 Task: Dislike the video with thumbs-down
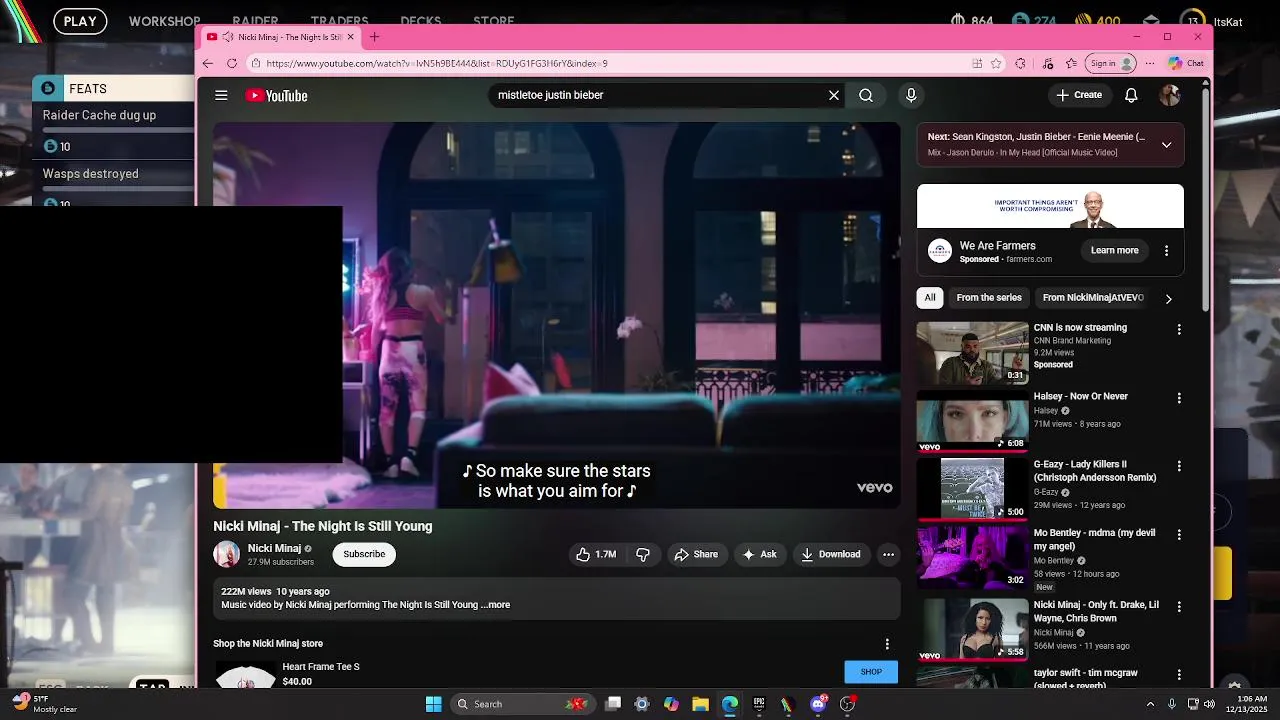pyautogui.click(x=643, y=554)
